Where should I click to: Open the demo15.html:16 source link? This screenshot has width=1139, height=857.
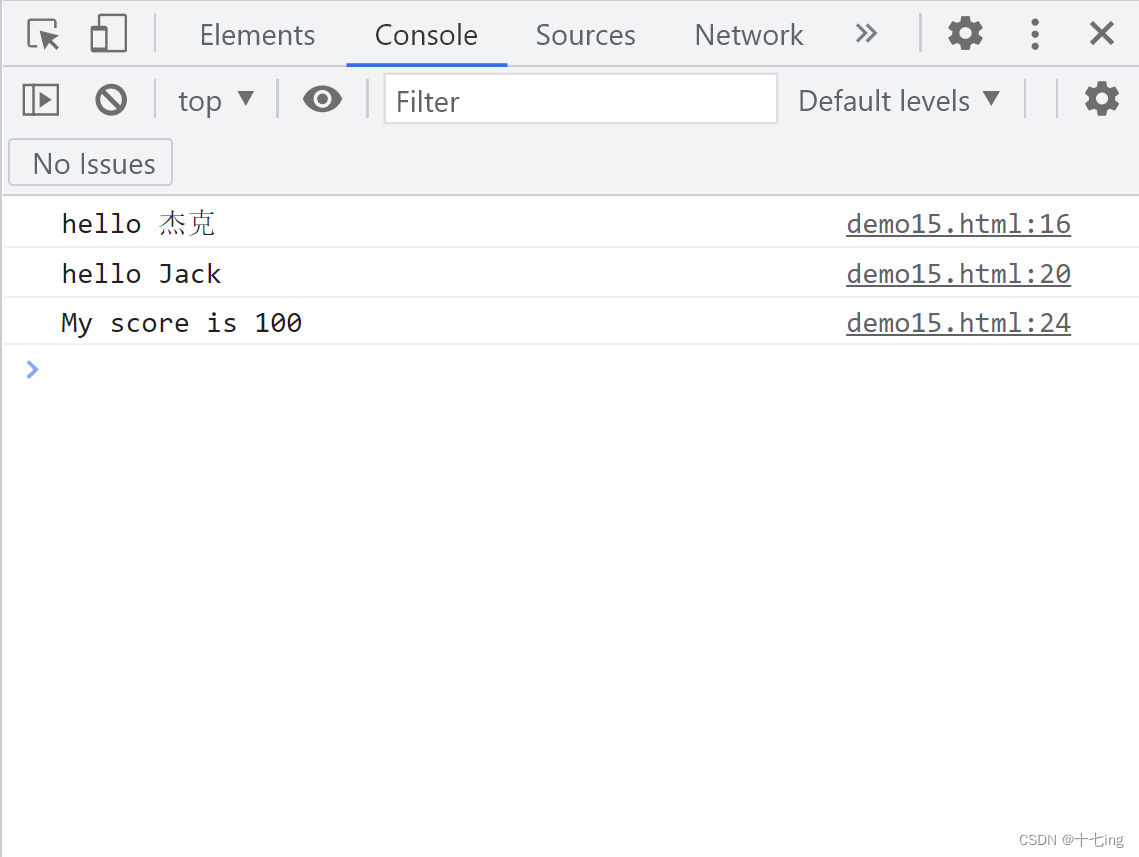(958, 224)
